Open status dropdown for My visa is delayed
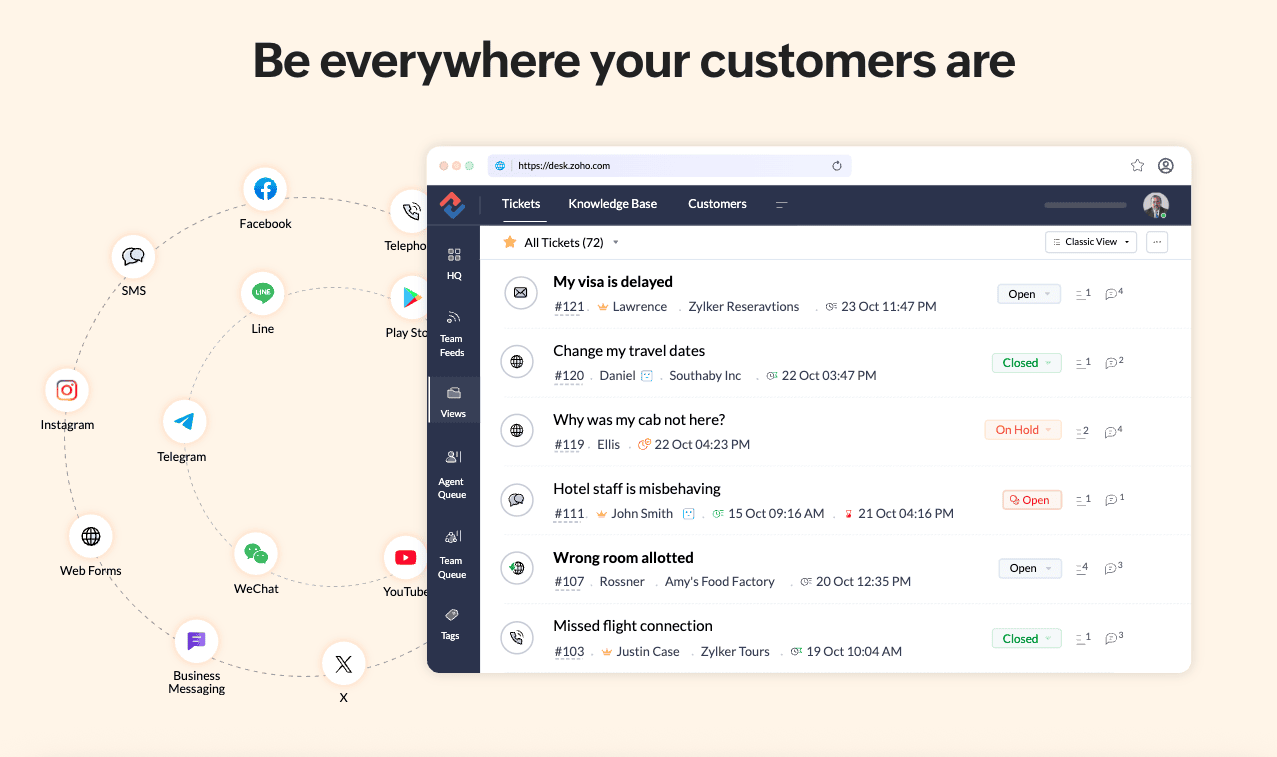 pyautogui.click(x=1029, y=294)
